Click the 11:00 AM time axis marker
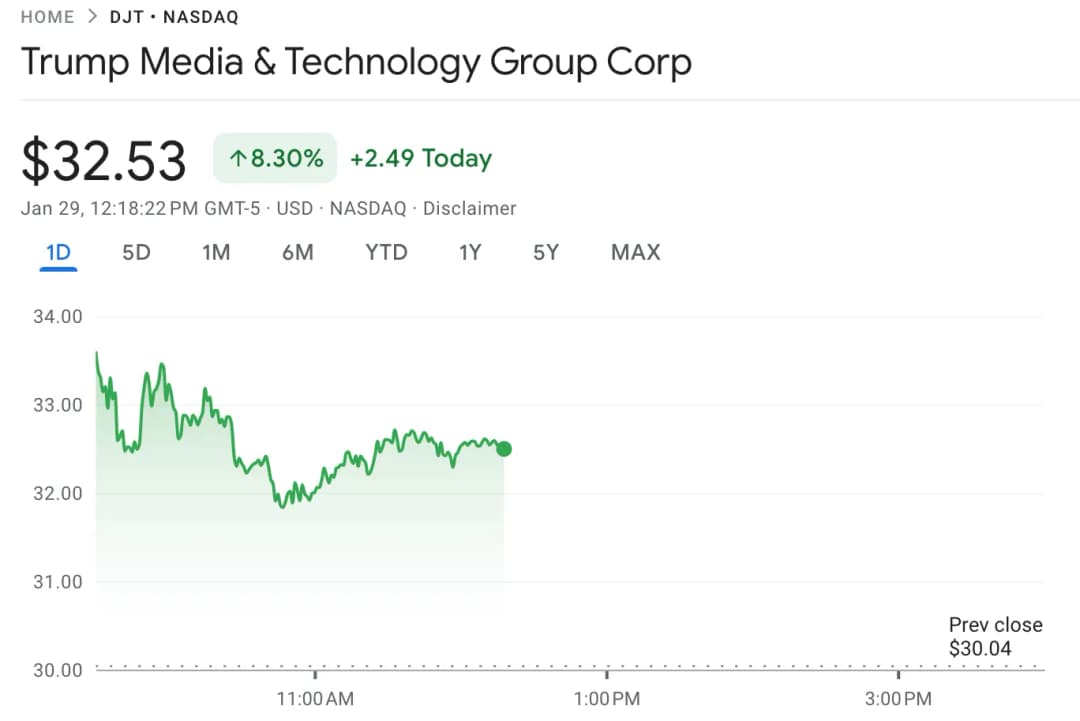This screenshot has width=1080, height=721. [x=315, y=699]
